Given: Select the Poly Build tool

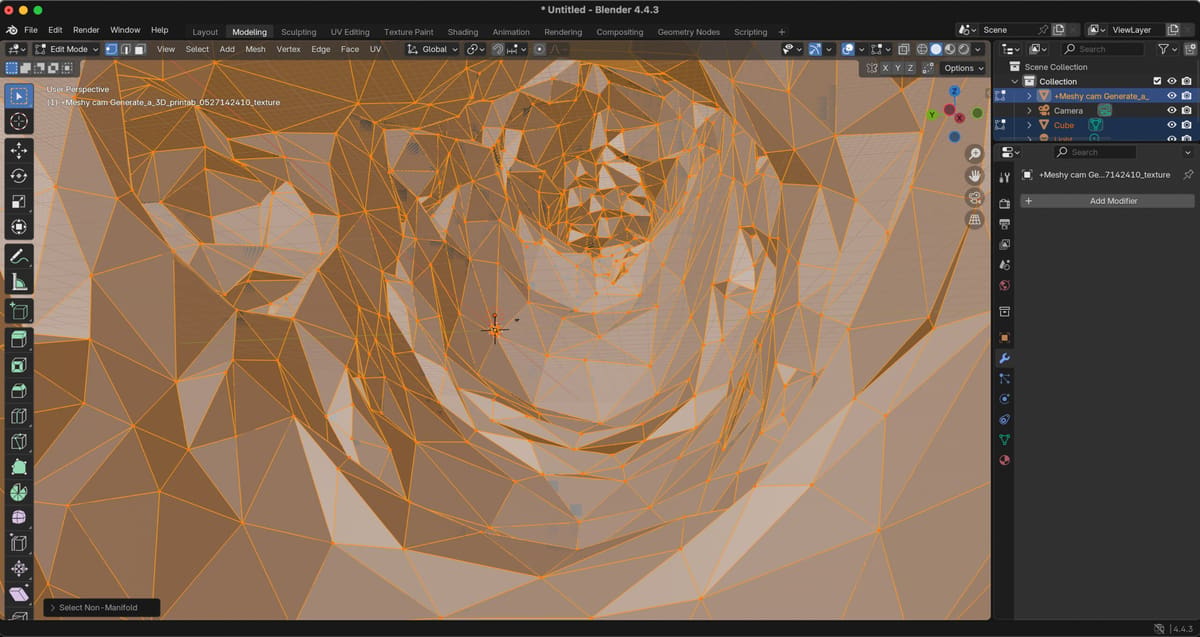Looking at the screenshot, I should [x=19, y=467].
